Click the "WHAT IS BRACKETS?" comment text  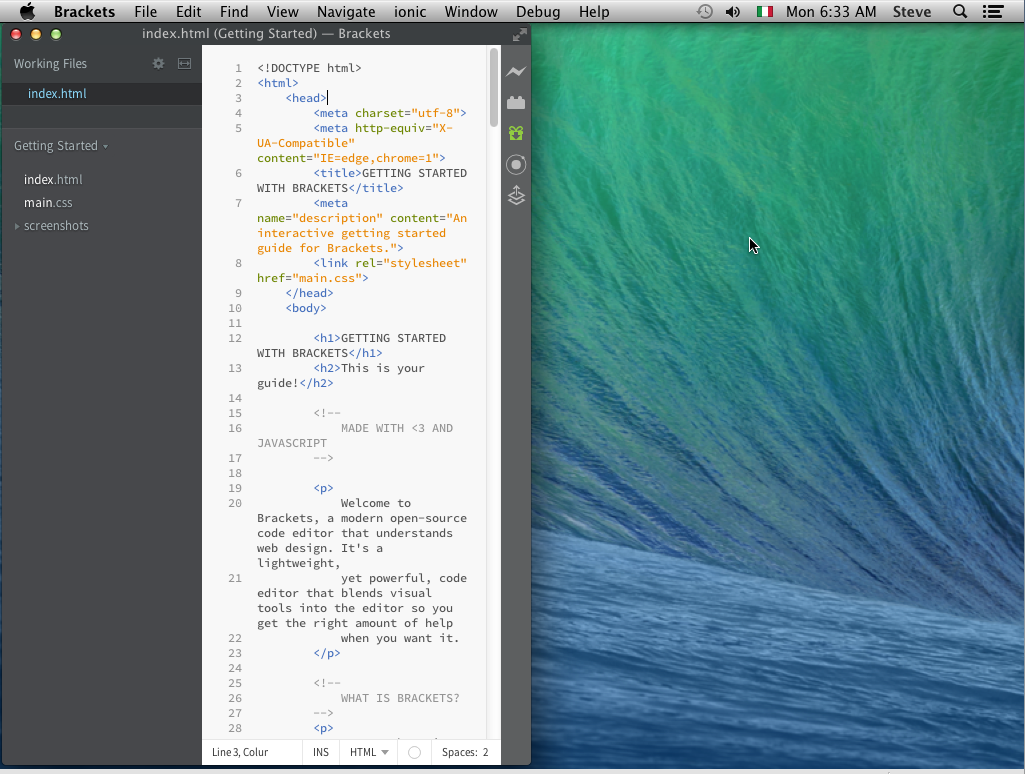(x=400, y=698)
